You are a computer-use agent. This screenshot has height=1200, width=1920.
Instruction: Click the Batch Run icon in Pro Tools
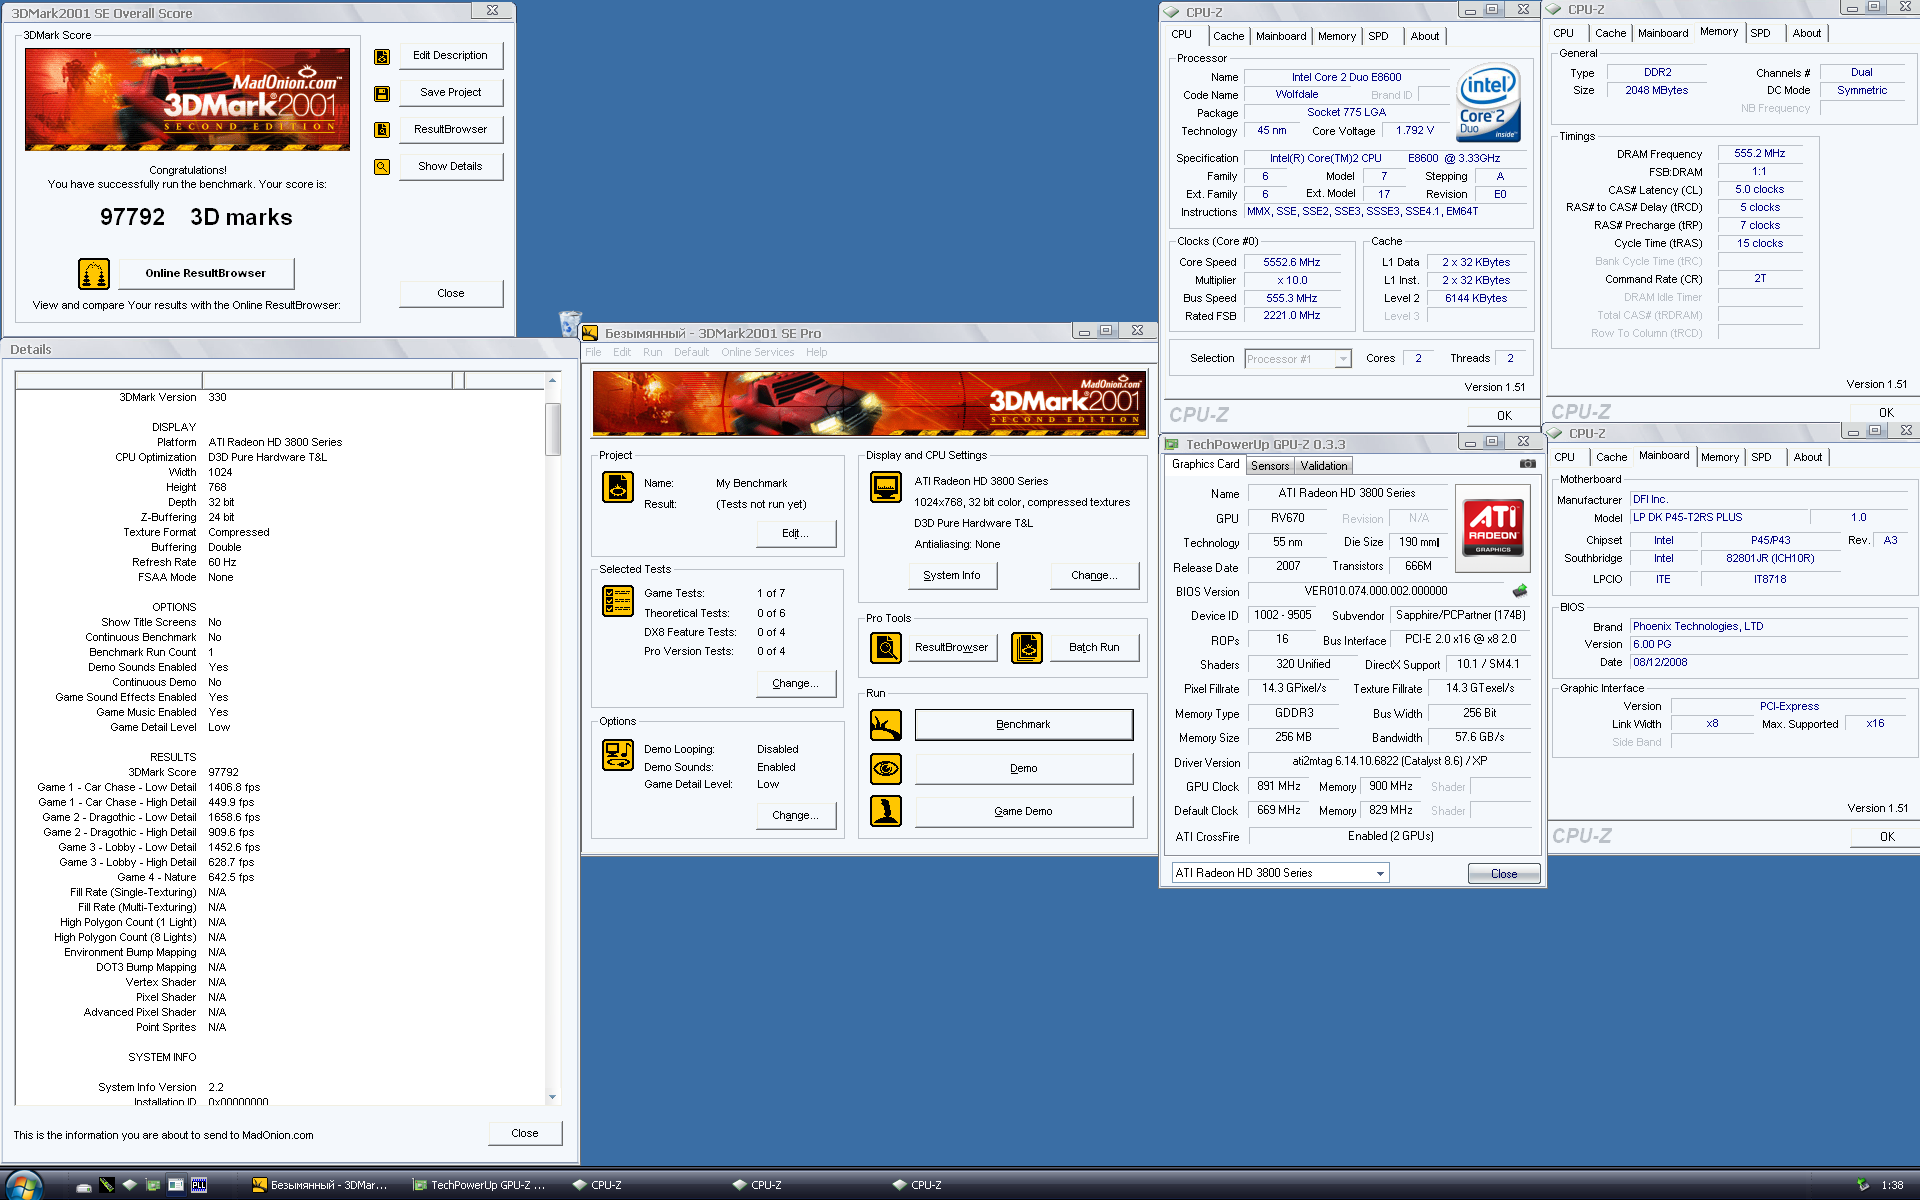point(1027,648)
